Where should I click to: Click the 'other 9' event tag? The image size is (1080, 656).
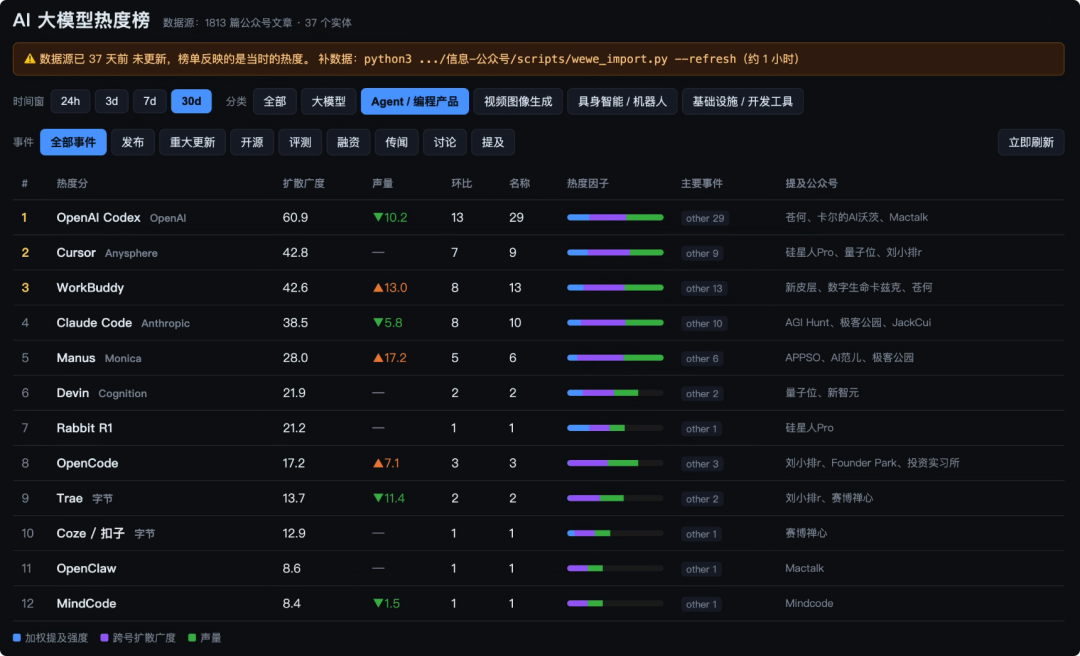tap(702, 254)
